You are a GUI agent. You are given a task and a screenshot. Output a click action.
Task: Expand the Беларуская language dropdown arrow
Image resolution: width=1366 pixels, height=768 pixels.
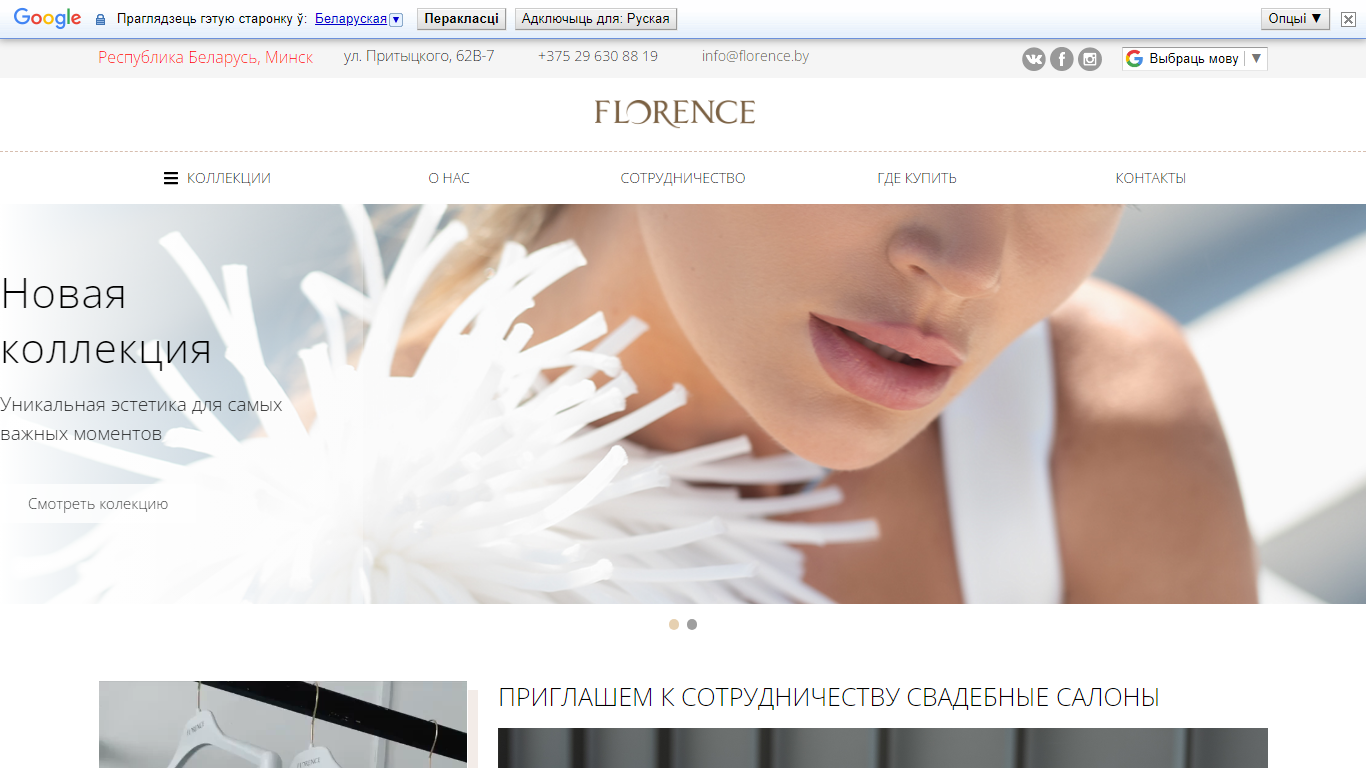396,19
